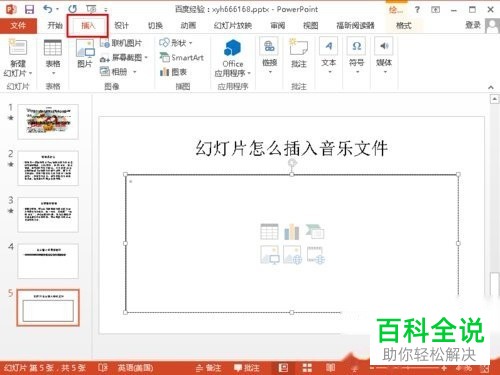500x375 pixels.
Task: Click placeholder Pictures icon
Action: click(x=269, y=255)
